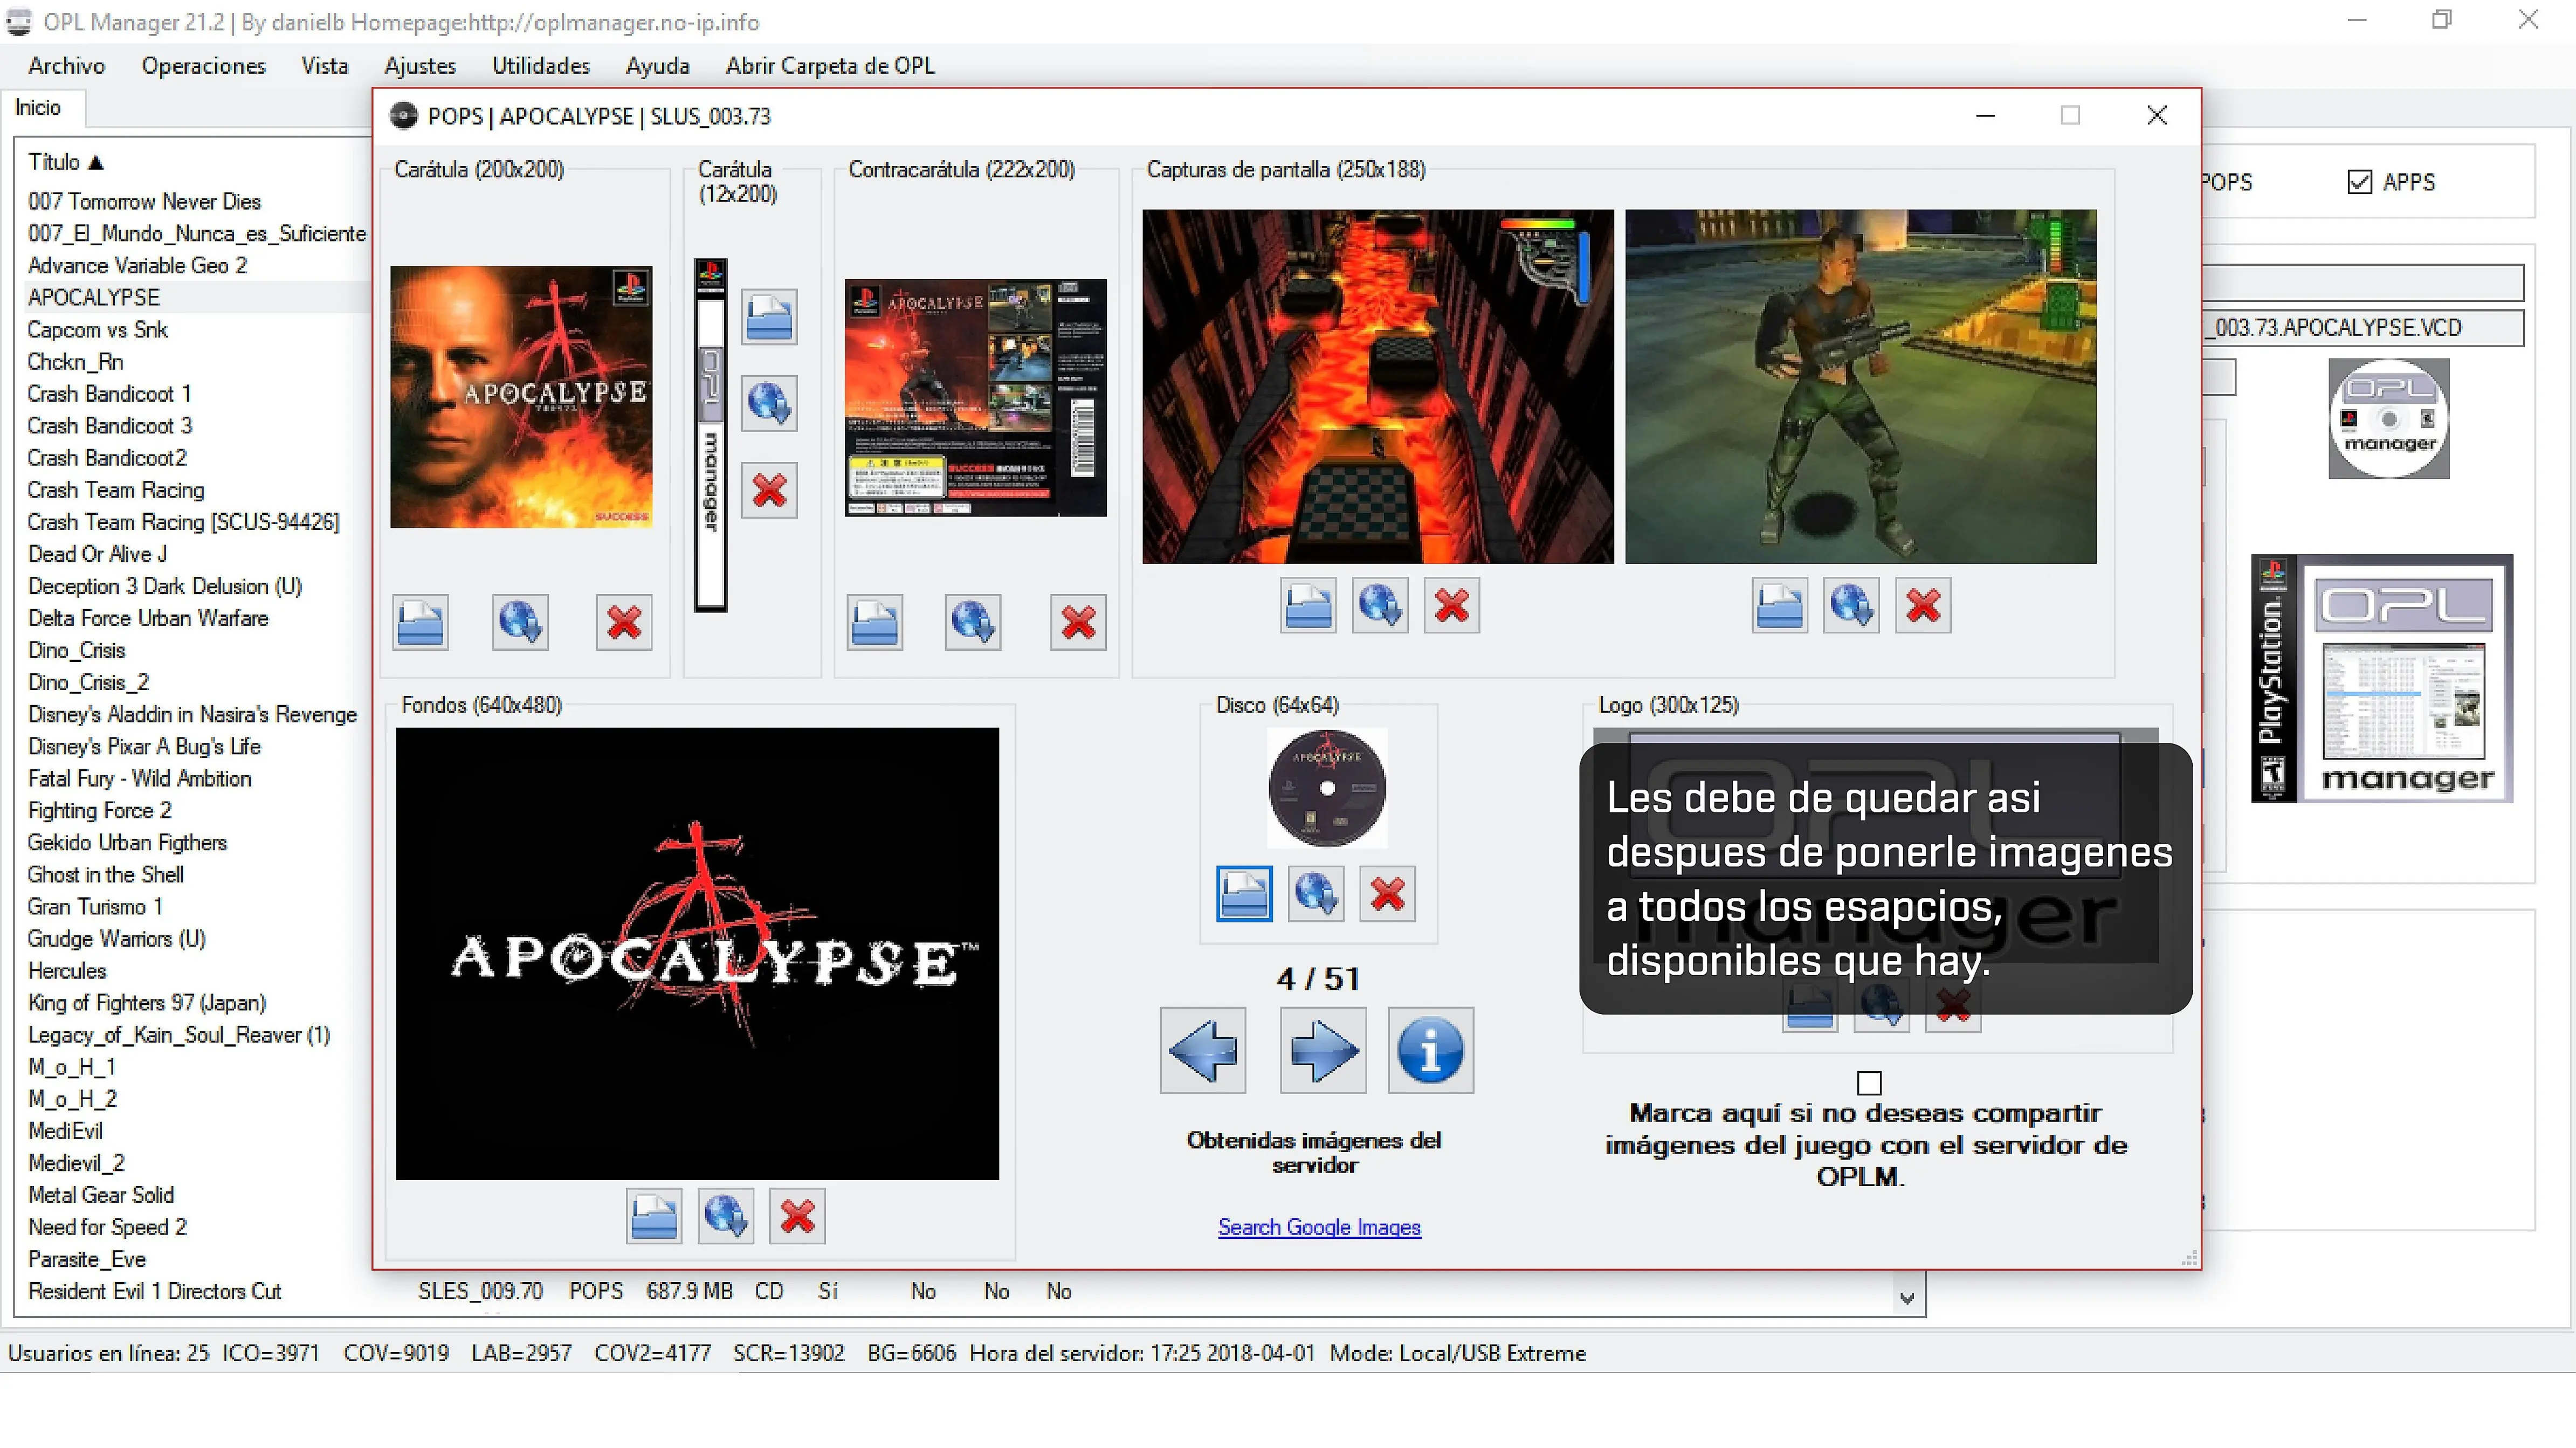Image resolution: width=2576 pixels, height=1448 pixels.
Task: Select Crash Bandicoot 3 in game list
Action: (x=109, y=426)
